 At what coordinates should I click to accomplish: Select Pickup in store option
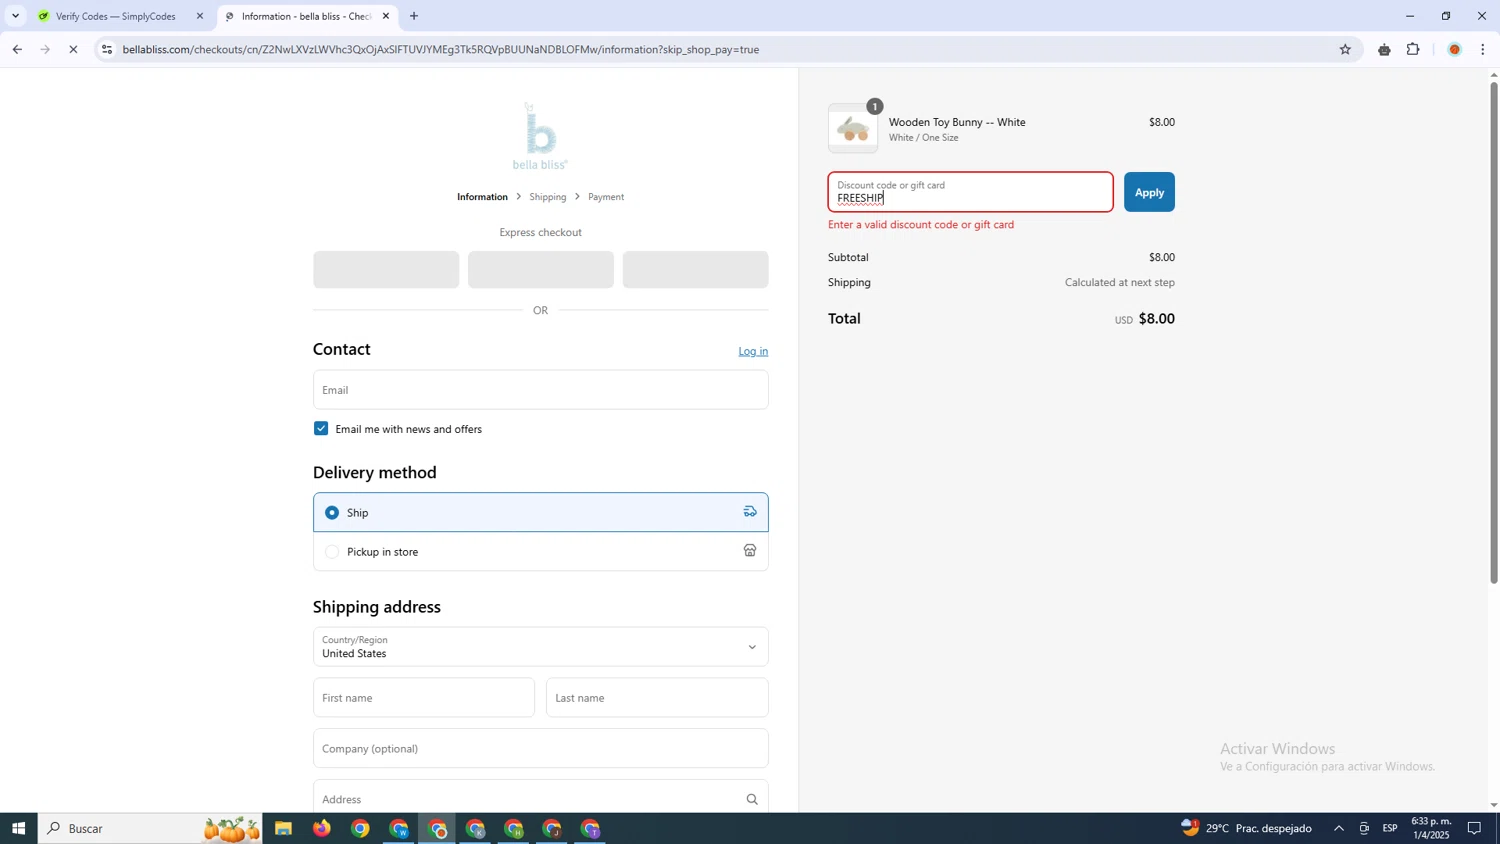point(540,551)
